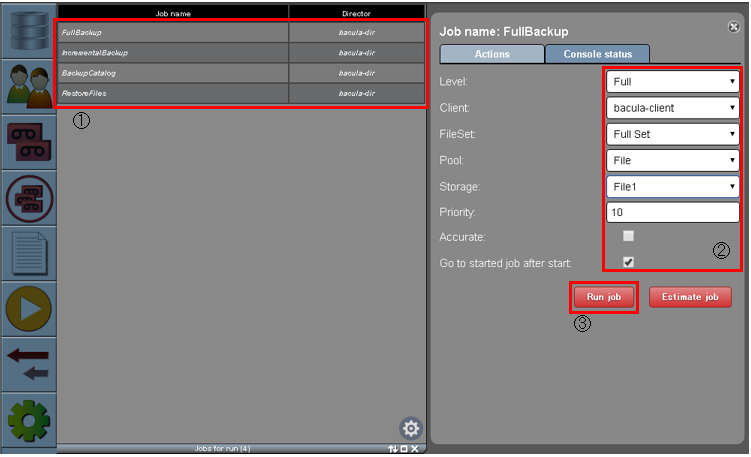Sort by the Job name column header

(x=173, y=13)
